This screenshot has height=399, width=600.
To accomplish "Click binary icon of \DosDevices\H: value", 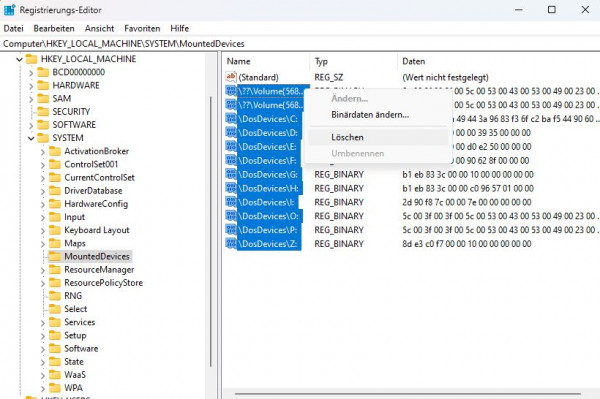I will pos(231,188).
